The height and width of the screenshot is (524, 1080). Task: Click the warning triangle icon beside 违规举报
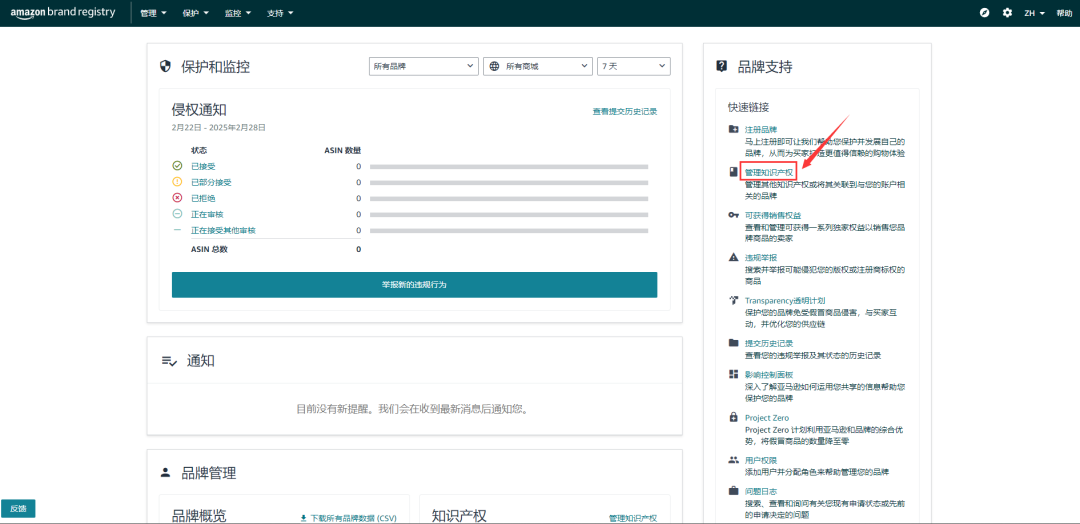tap(734, 258)
